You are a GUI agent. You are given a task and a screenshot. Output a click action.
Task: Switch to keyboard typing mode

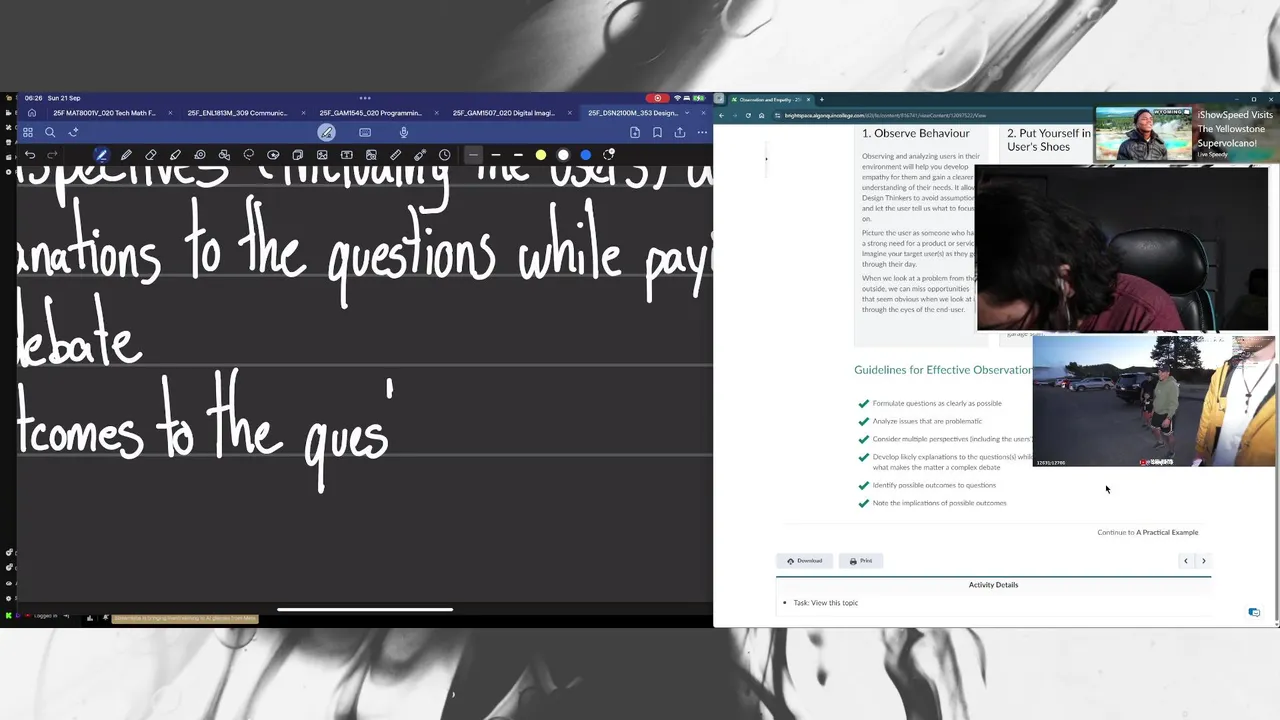(x=365, y=132)
